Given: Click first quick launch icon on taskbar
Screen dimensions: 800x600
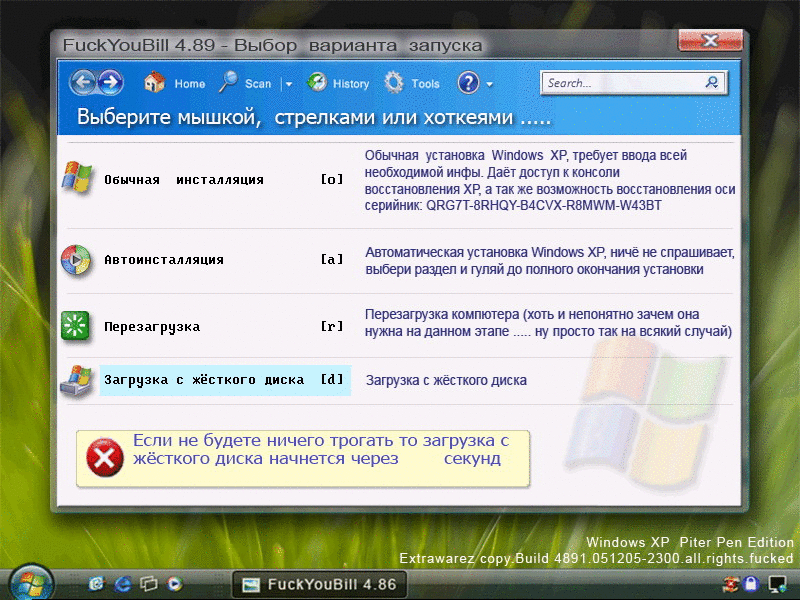Looking at the screenshot, I should coord(96,583).
